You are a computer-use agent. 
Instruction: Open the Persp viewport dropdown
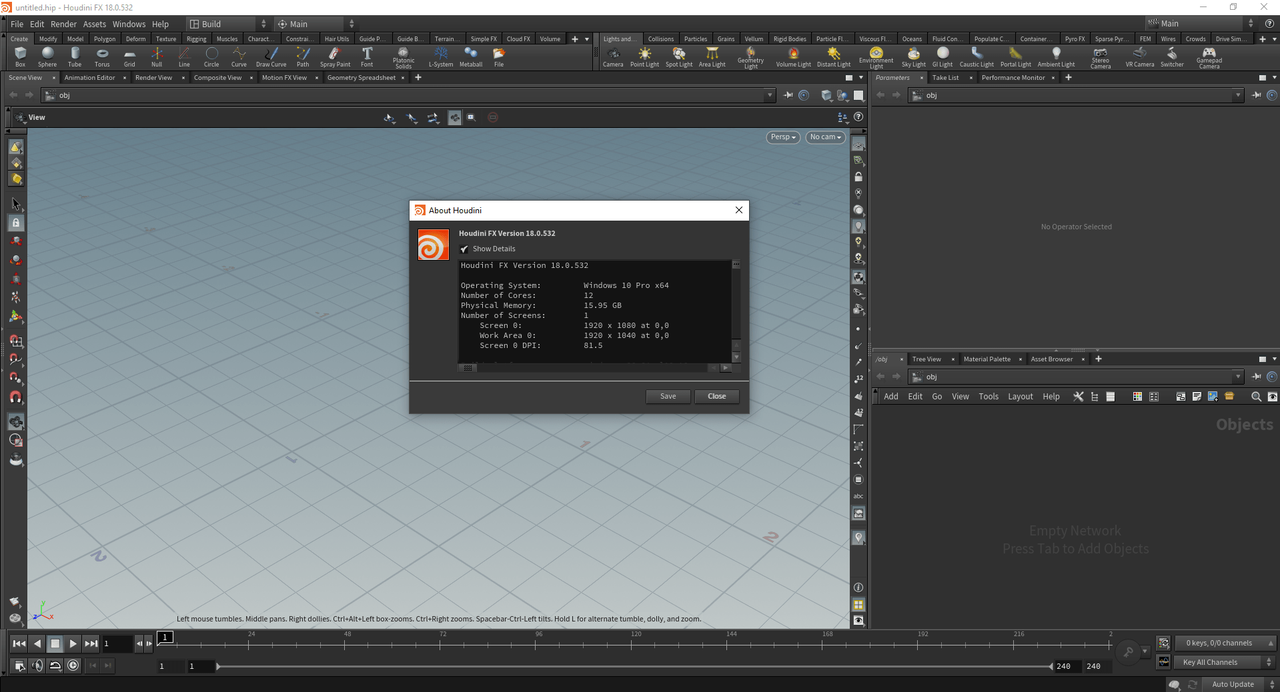pyautogui.click(x=783, y=137)
